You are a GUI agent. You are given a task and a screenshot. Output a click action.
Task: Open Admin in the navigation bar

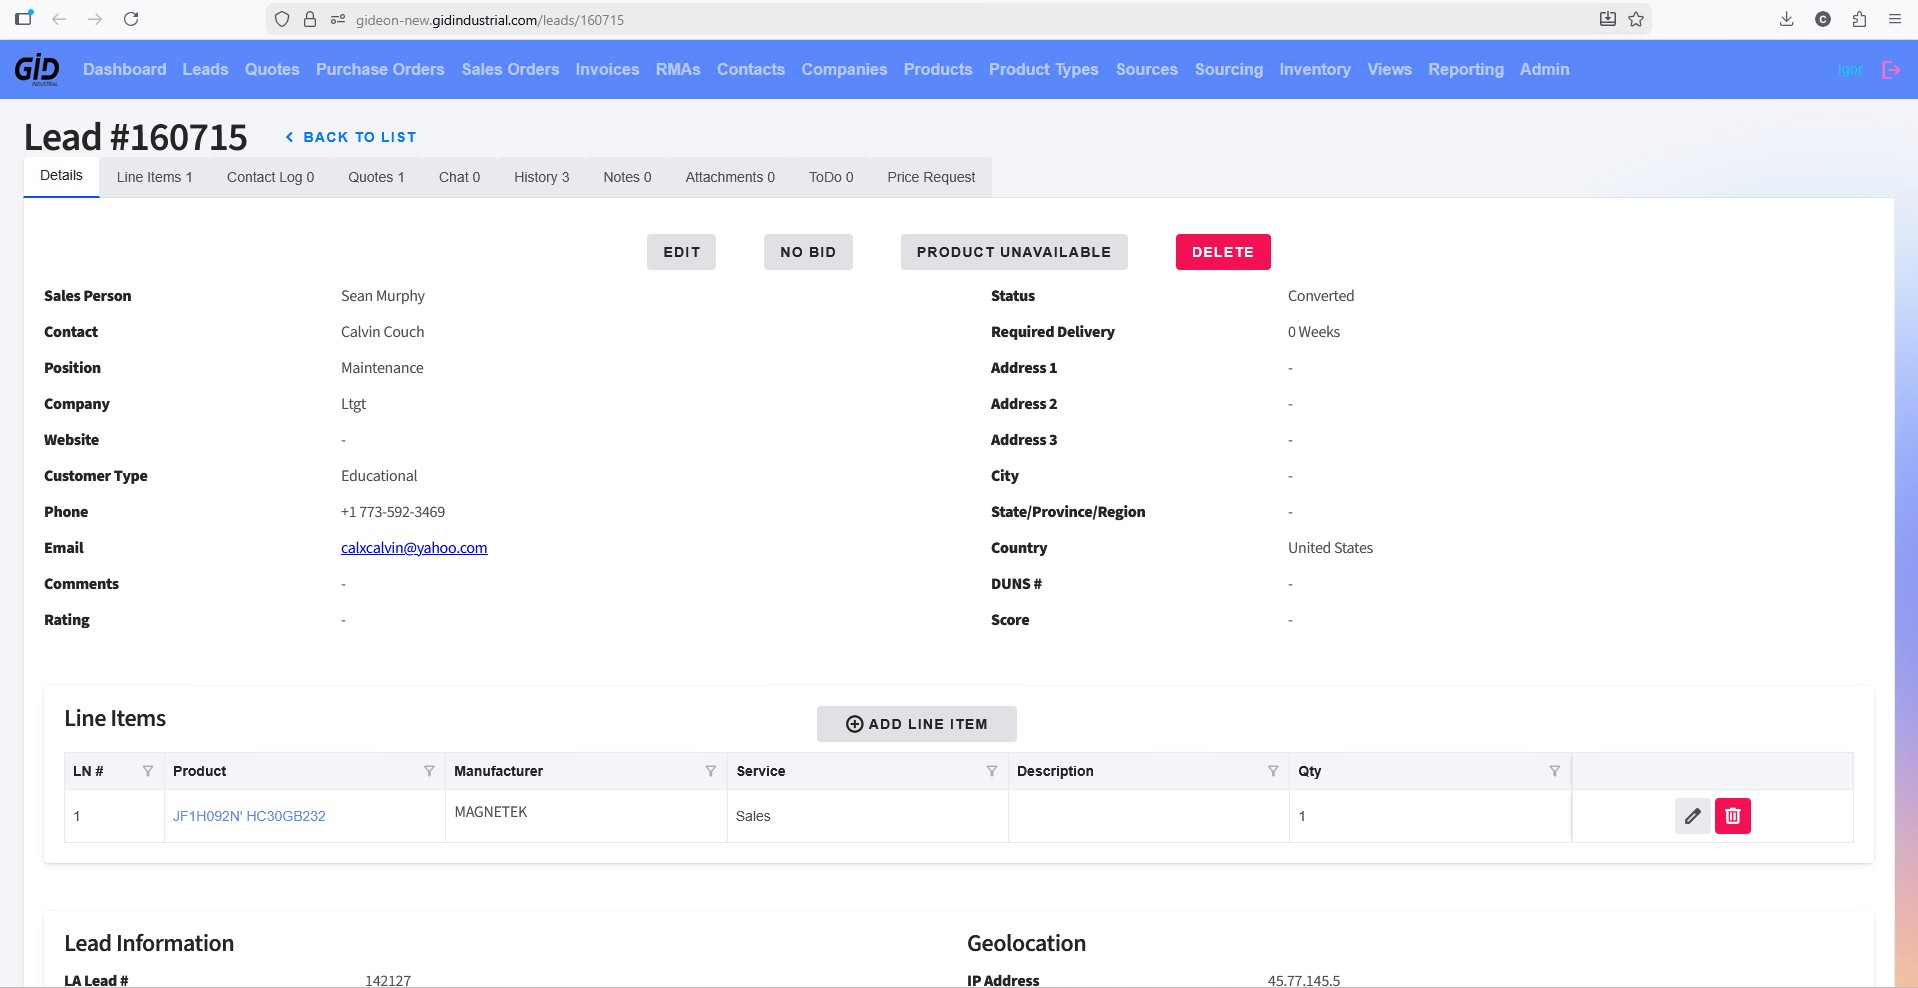tap(1545, 69)
